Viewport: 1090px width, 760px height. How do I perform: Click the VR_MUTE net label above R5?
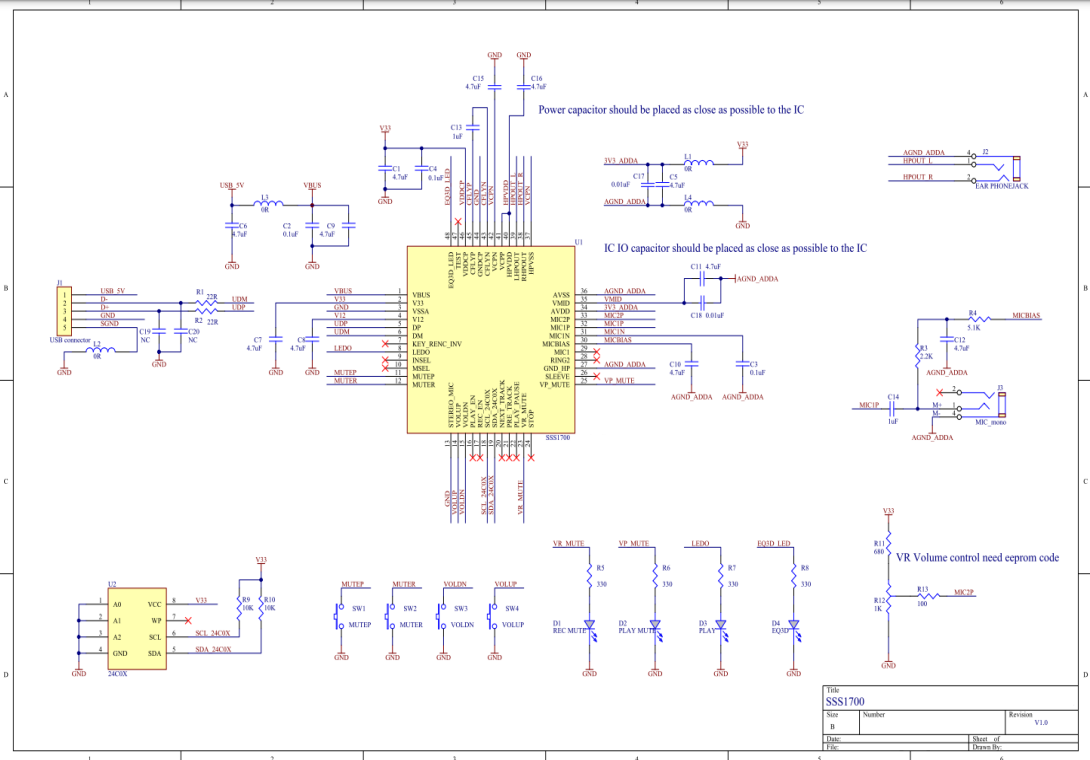569,544
